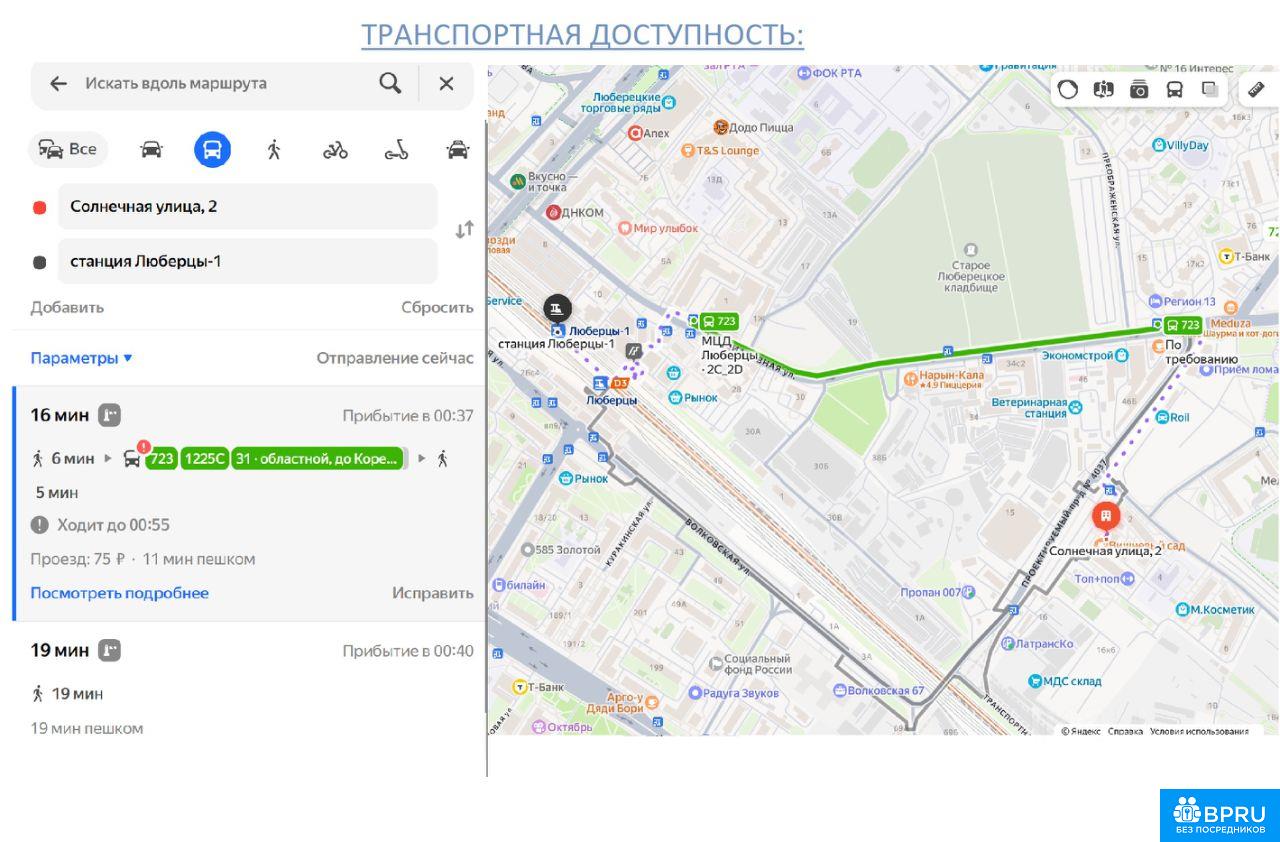
Task: Expand the Параметры dropdown
Action: (81, 358)
